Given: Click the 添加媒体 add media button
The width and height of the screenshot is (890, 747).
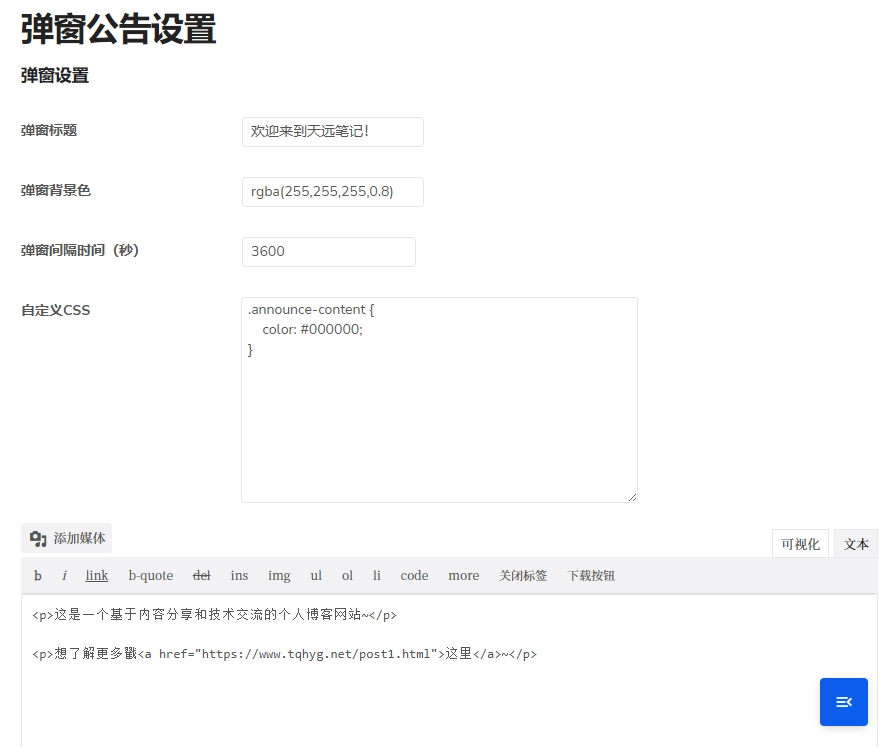Looking at the screenshot, I should pyautogui.click(x=66, y=538).
